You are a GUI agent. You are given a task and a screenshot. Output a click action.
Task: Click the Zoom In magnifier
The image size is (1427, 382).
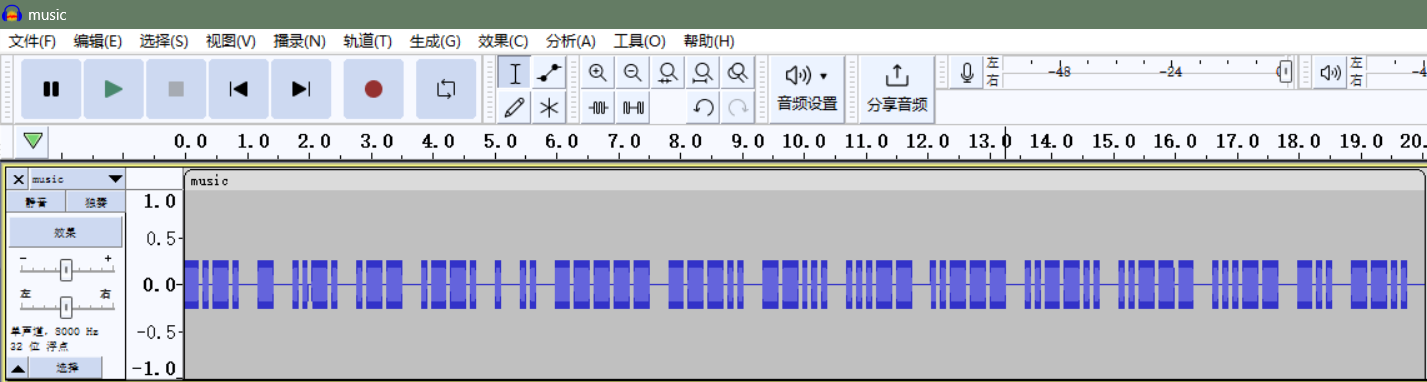click(x=598, y=73)
